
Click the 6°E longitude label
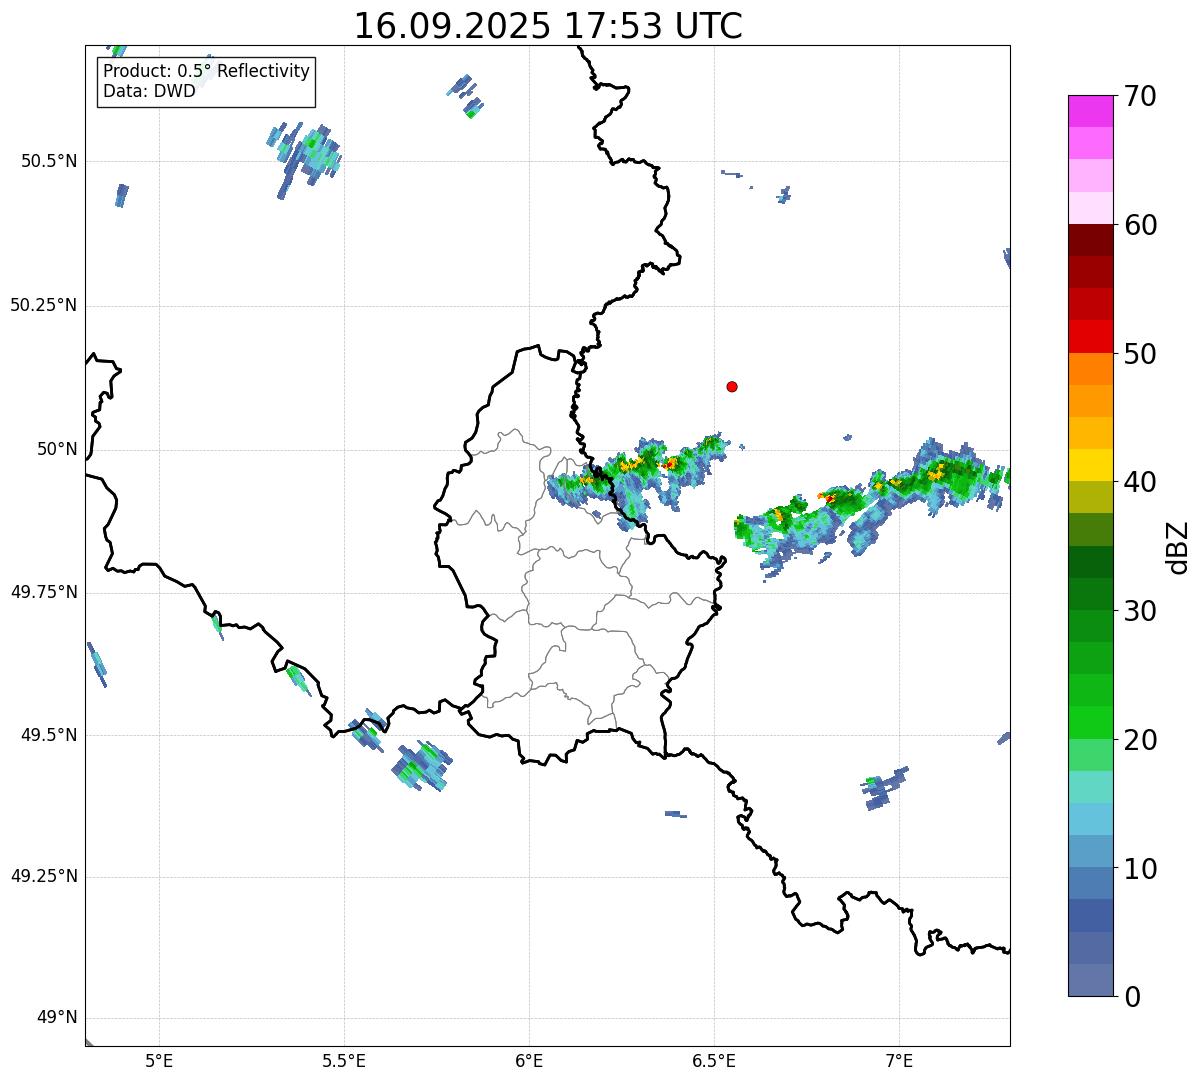click(x=529, y=1061)
